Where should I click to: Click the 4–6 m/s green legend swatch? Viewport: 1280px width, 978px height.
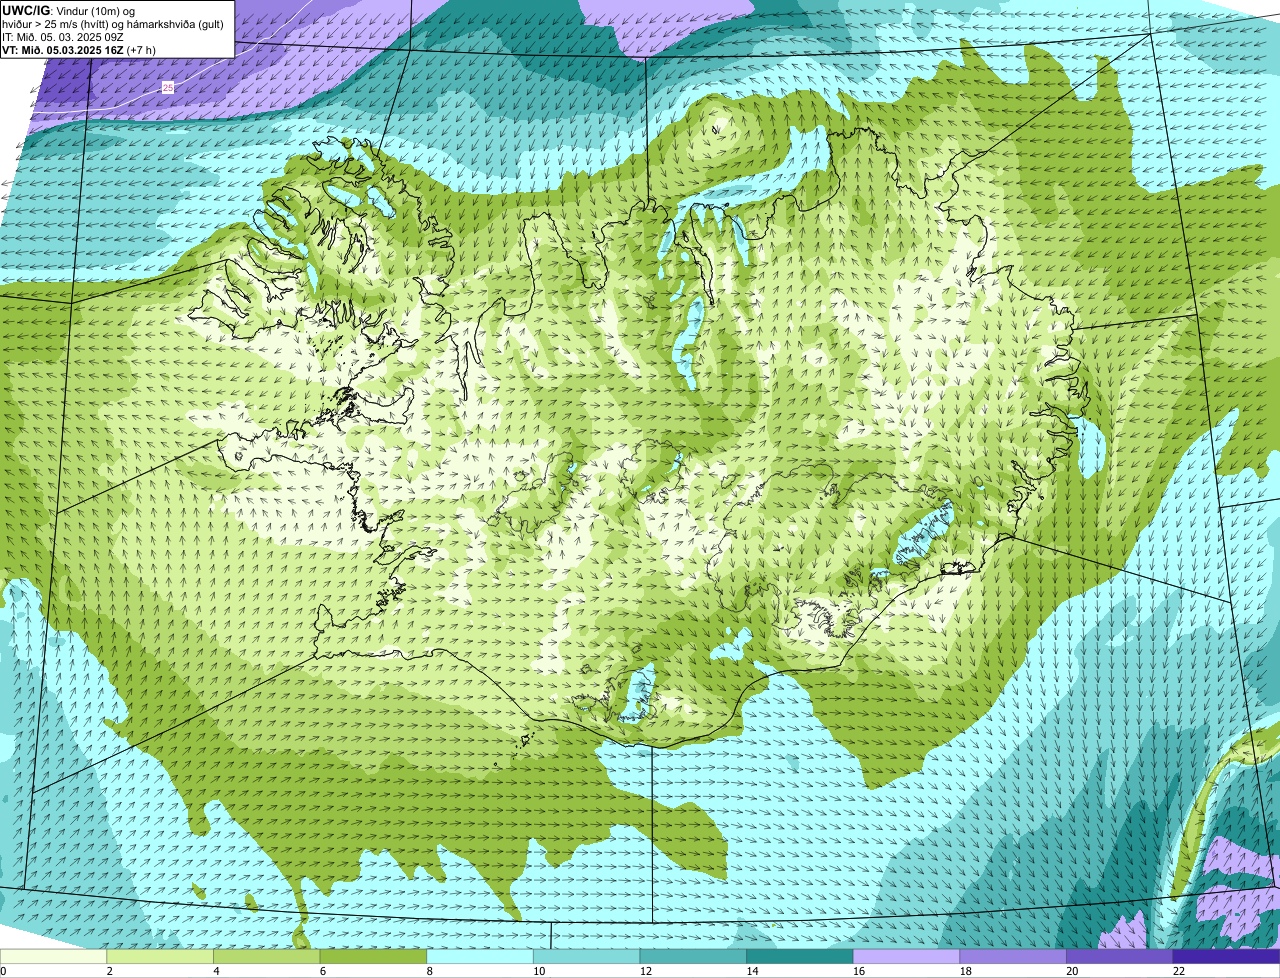pos(266,956)
